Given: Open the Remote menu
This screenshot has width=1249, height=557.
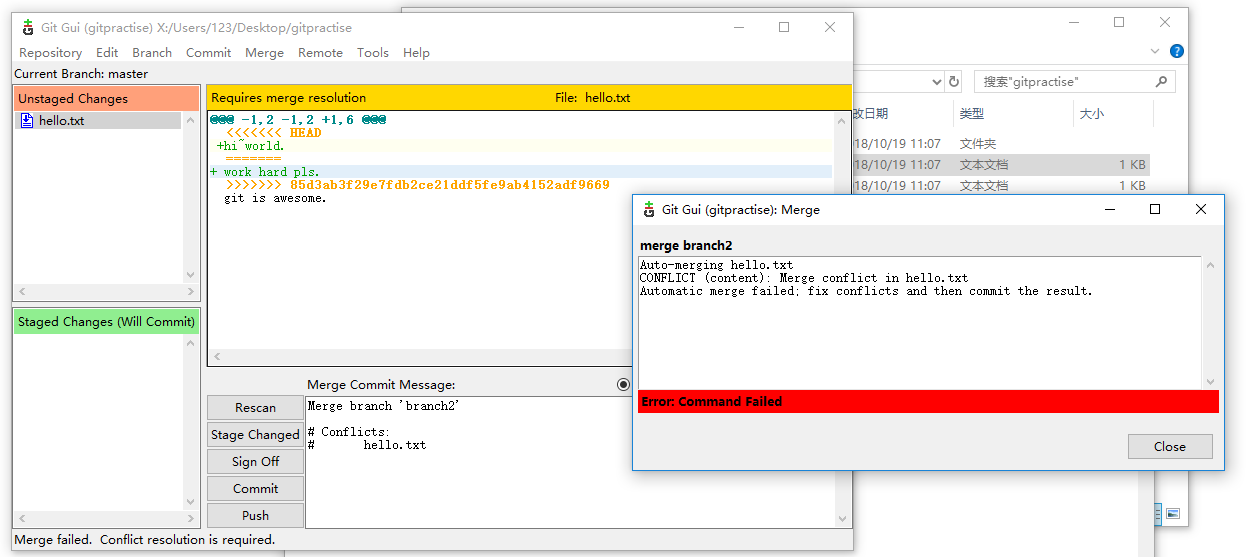Looking at the screenshot, I should [320, 53].
